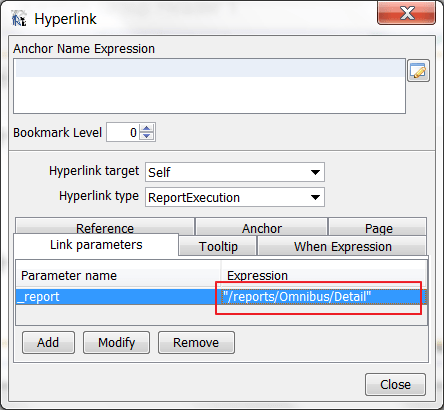Switch to the Page tab
Viewport: 444px width, 410px height.
[x=378, y=227]
